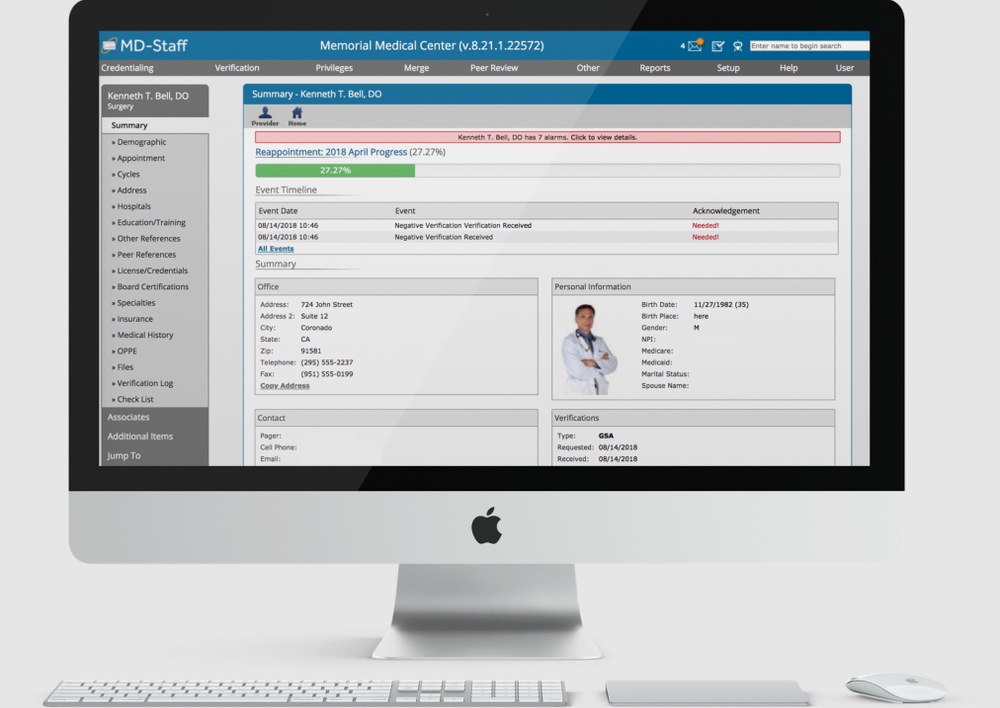Open the task checklist icon in header
The width and height of the screenshot is (1000, 708).
tap(718, 46)
